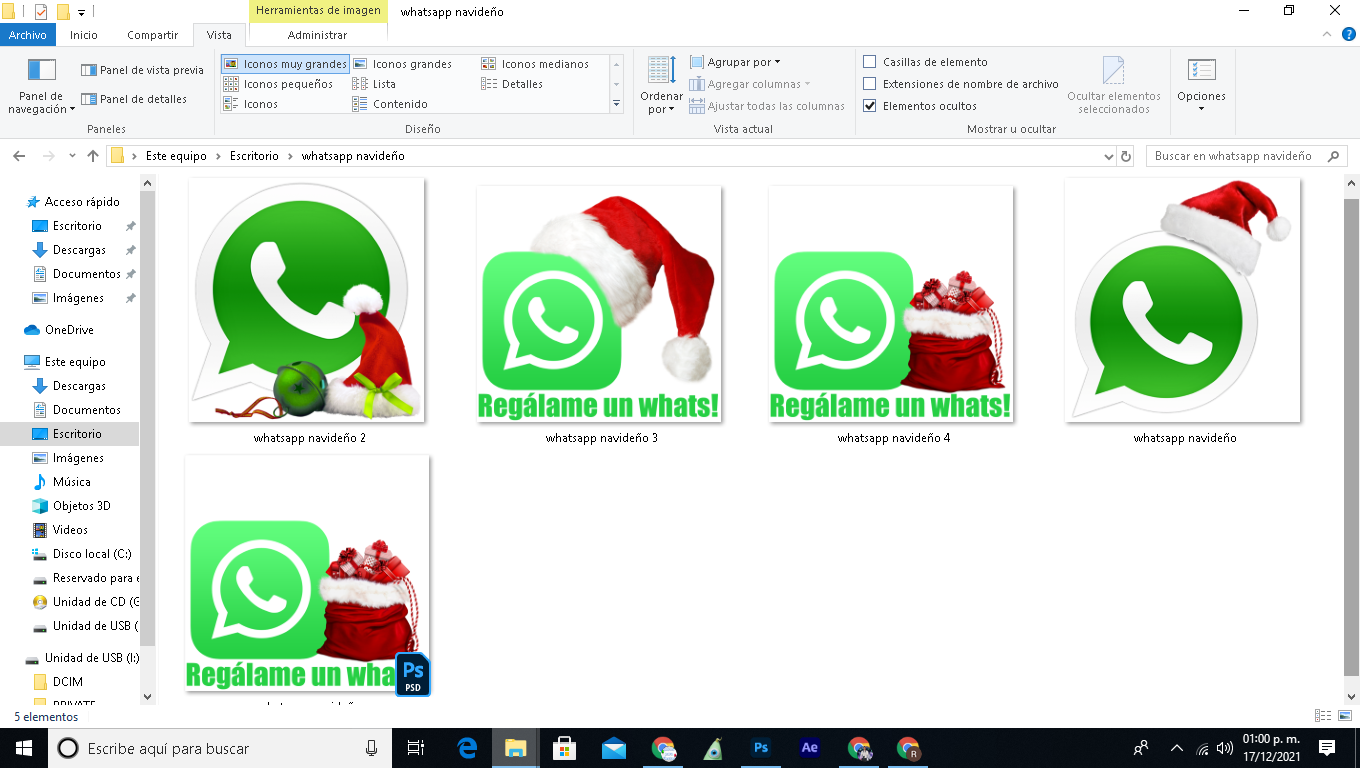Open the Panel de navegación dropdown
Screen dimensions: 1360x768
pyautogui.click(x=41, y=86)
